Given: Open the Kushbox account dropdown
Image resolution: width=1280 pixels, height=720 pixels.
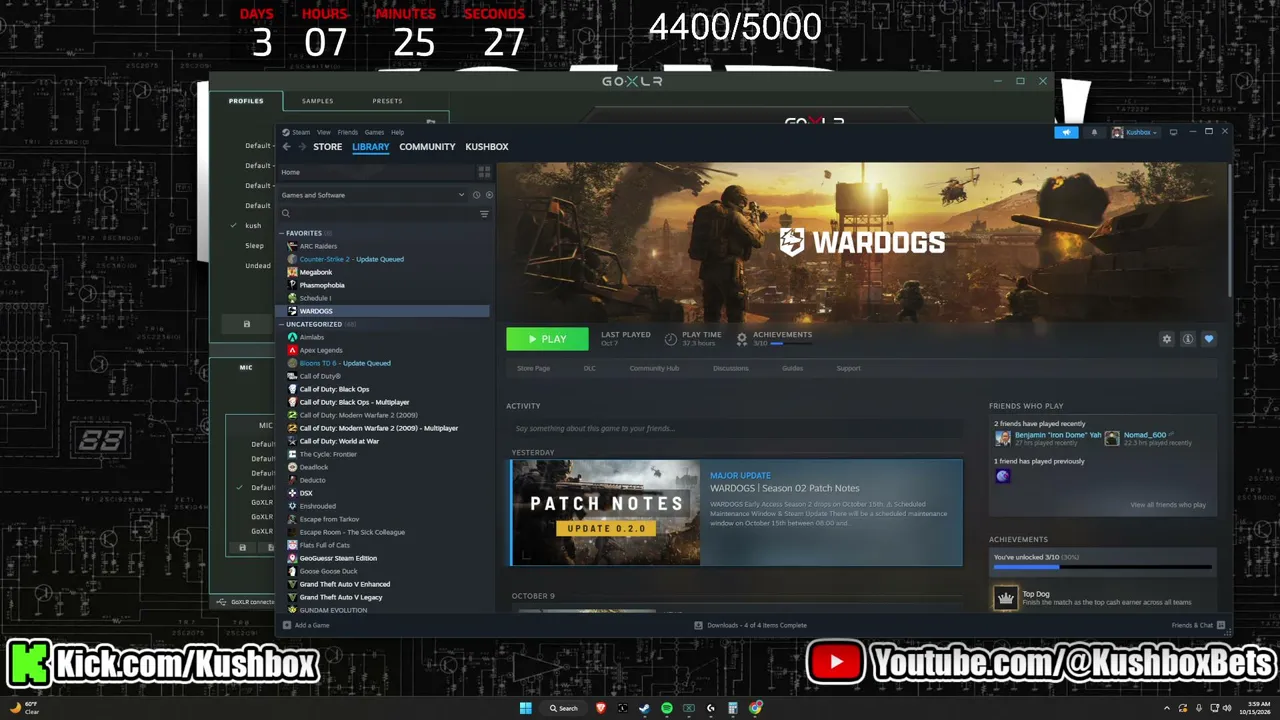Looking at the screenshot, I should tap(1134, 132).
